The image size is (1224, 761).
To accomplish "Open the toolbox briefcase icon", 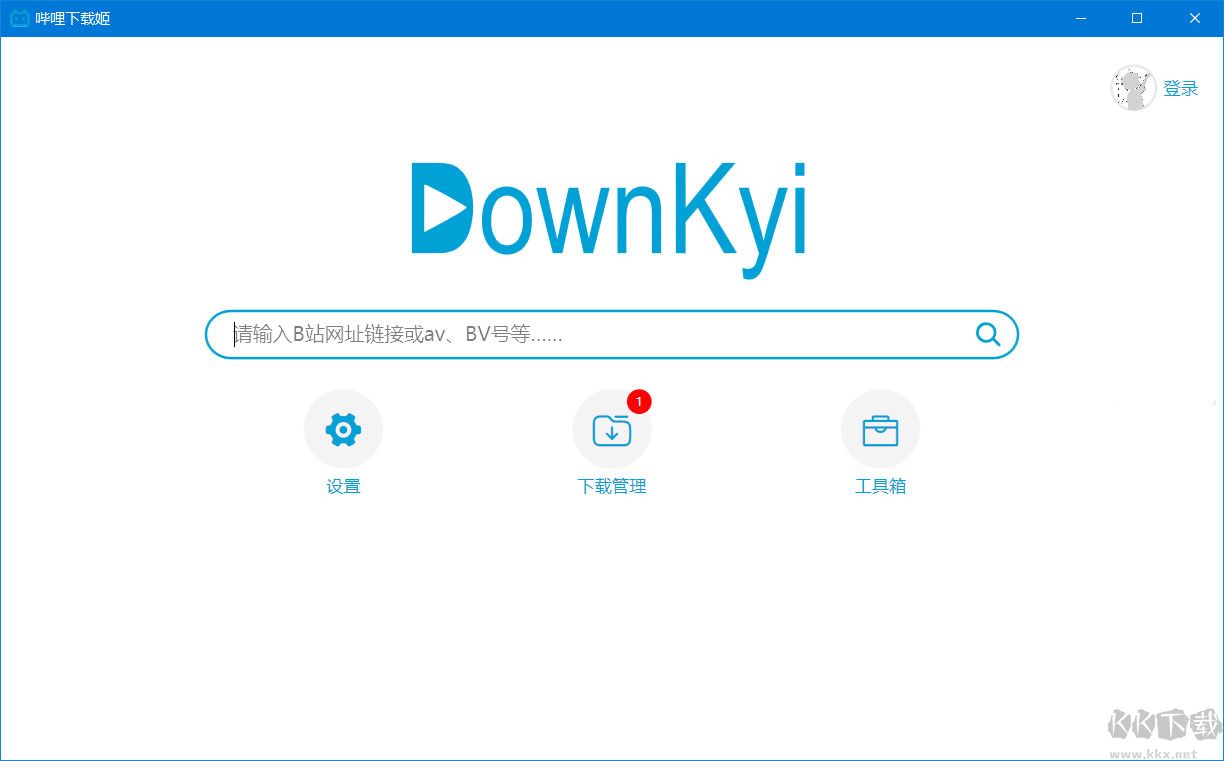I will click(x=880, y=430).
